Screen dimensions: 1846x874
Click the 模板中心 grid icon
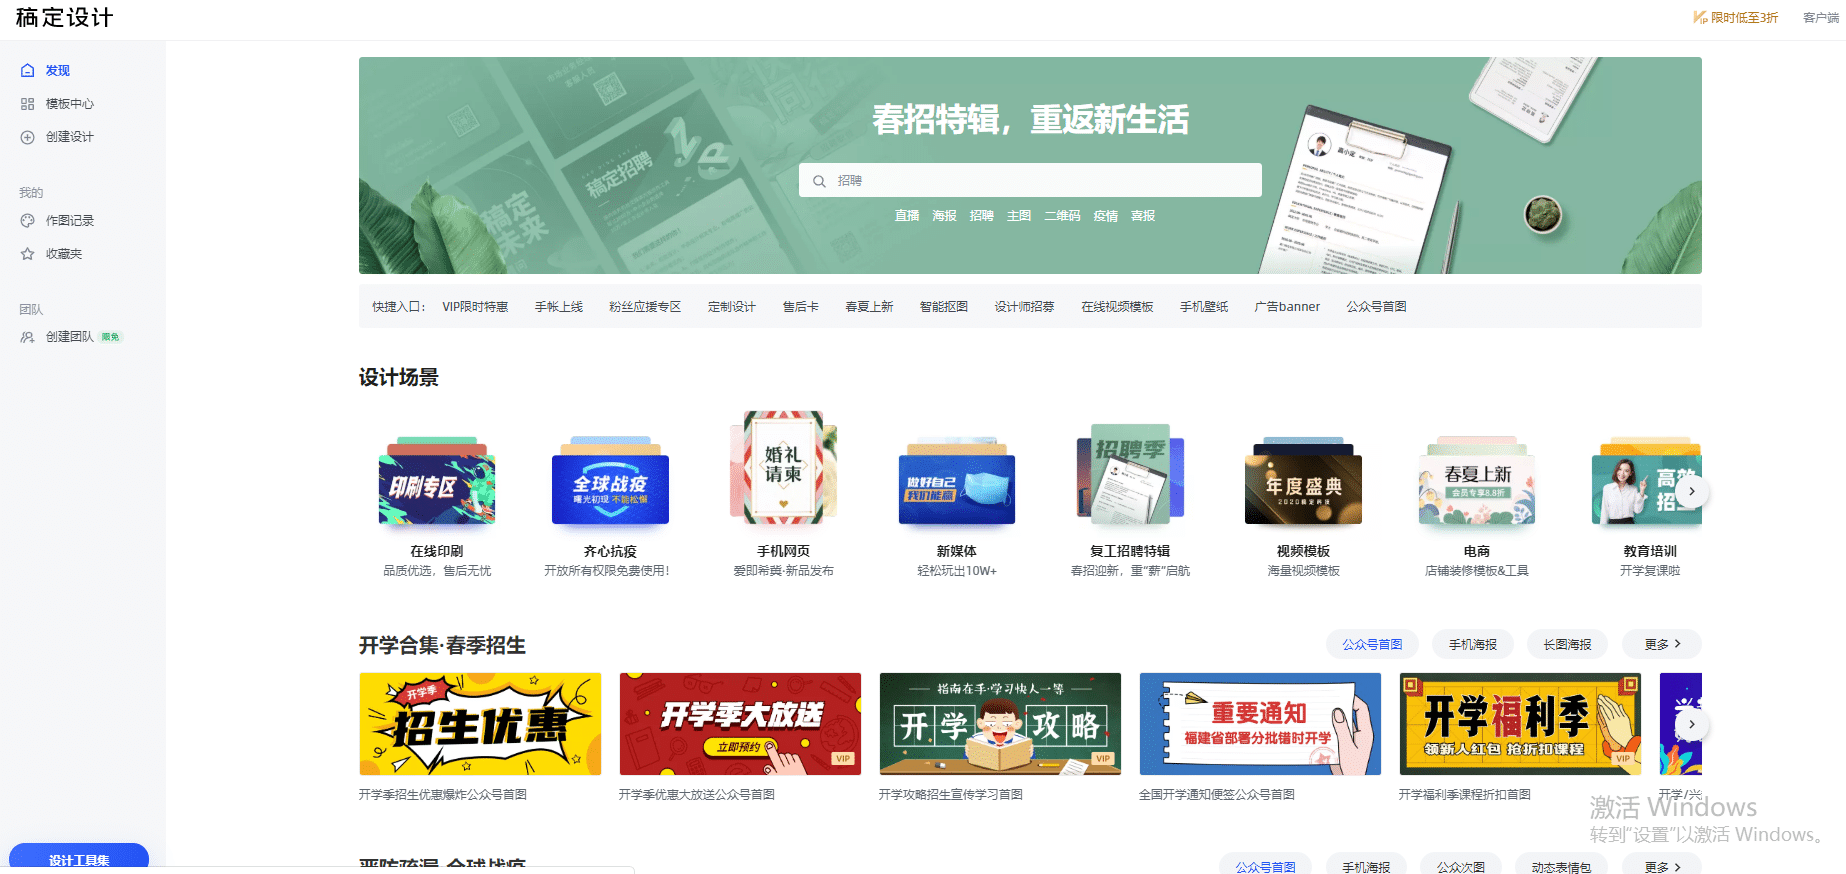(28, 104)
